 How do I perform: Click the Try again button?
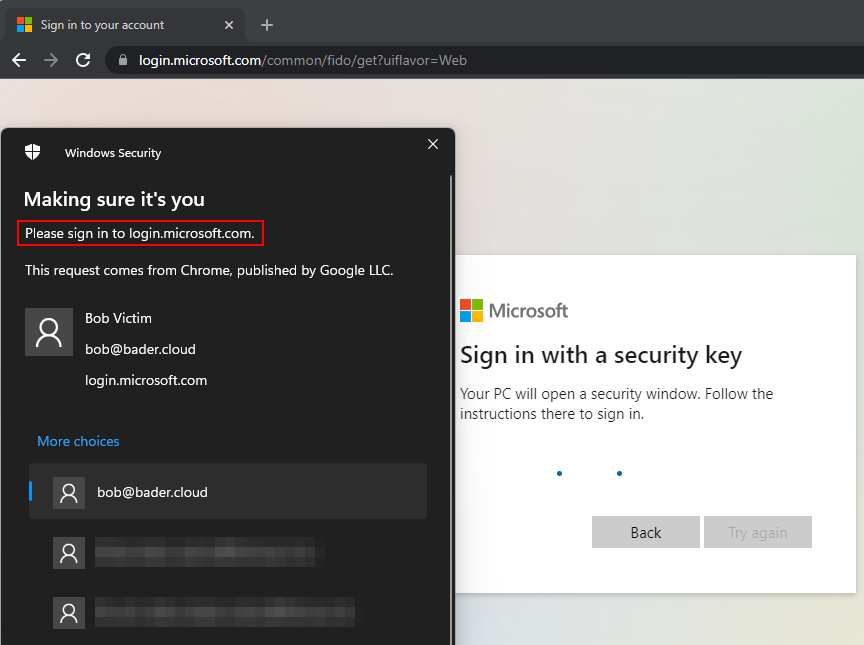[x=758, y=532]
